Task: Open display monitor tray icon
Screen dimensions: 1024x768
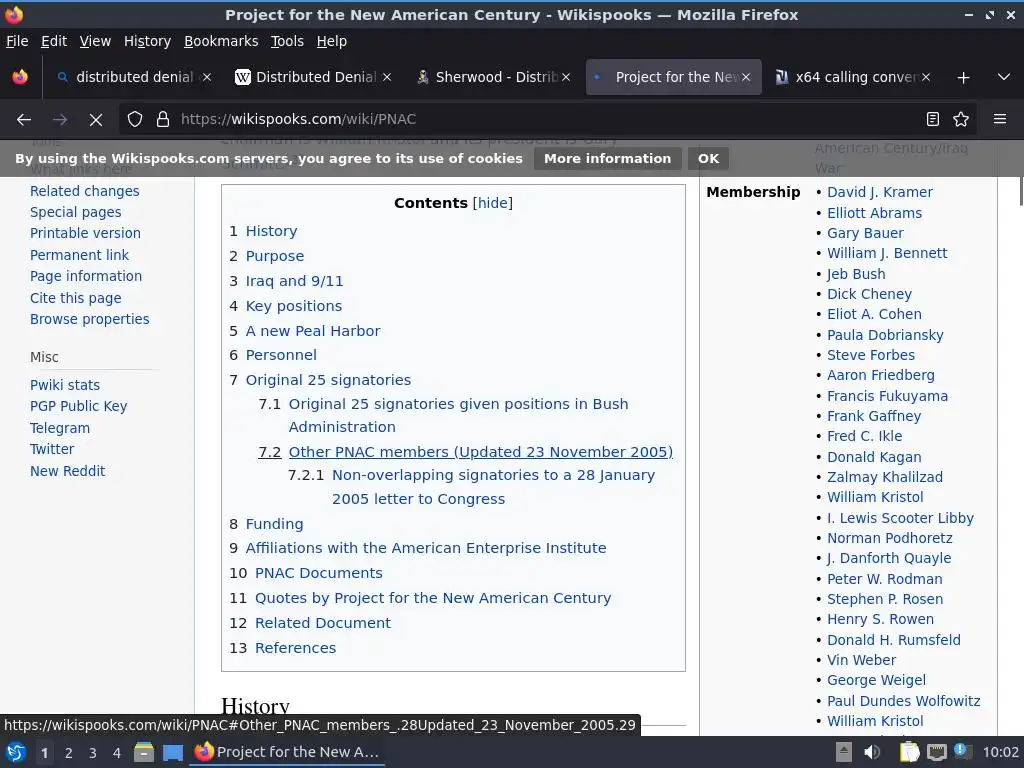Action: (937, 752)
